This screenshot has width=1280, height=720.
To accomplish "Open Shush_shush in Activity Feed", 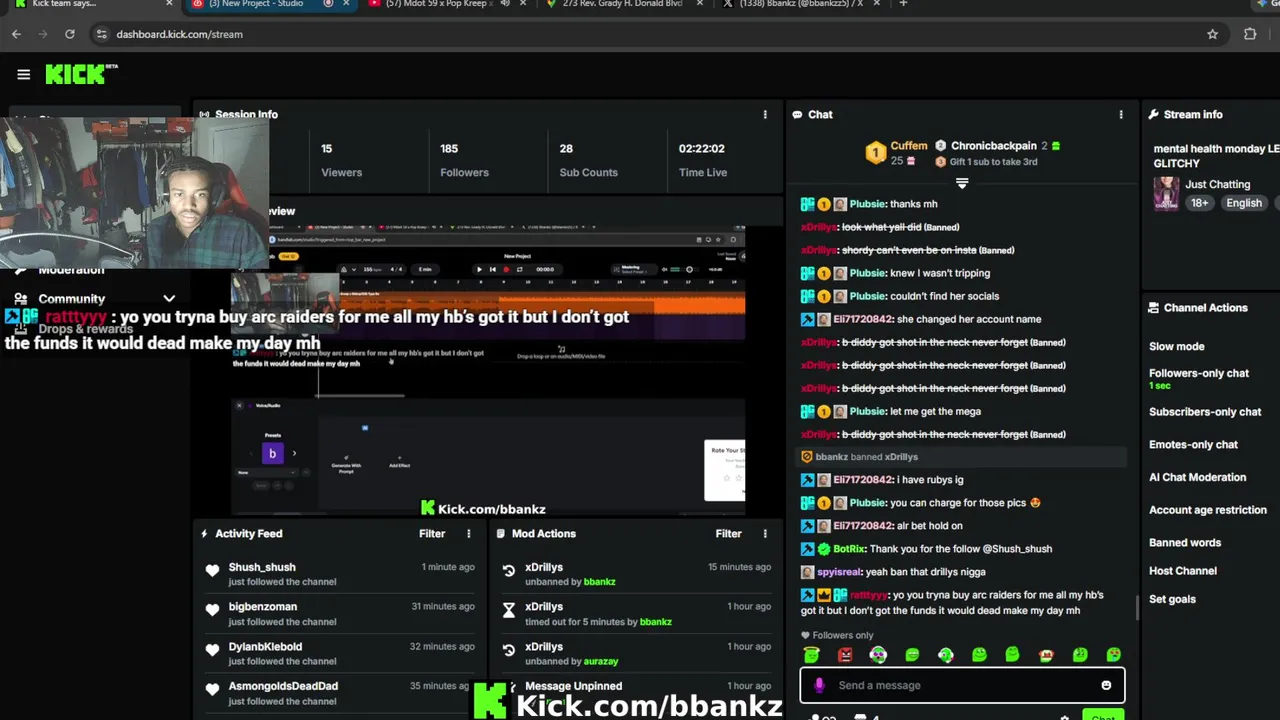I will 262,567.
